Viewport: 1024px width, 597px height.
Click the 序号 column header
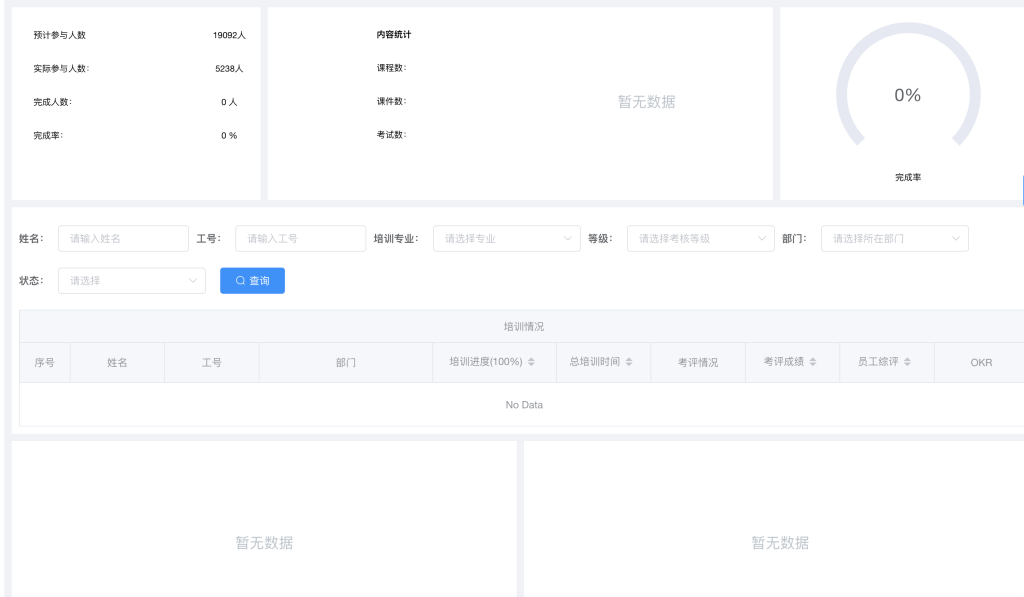point(44,363)
